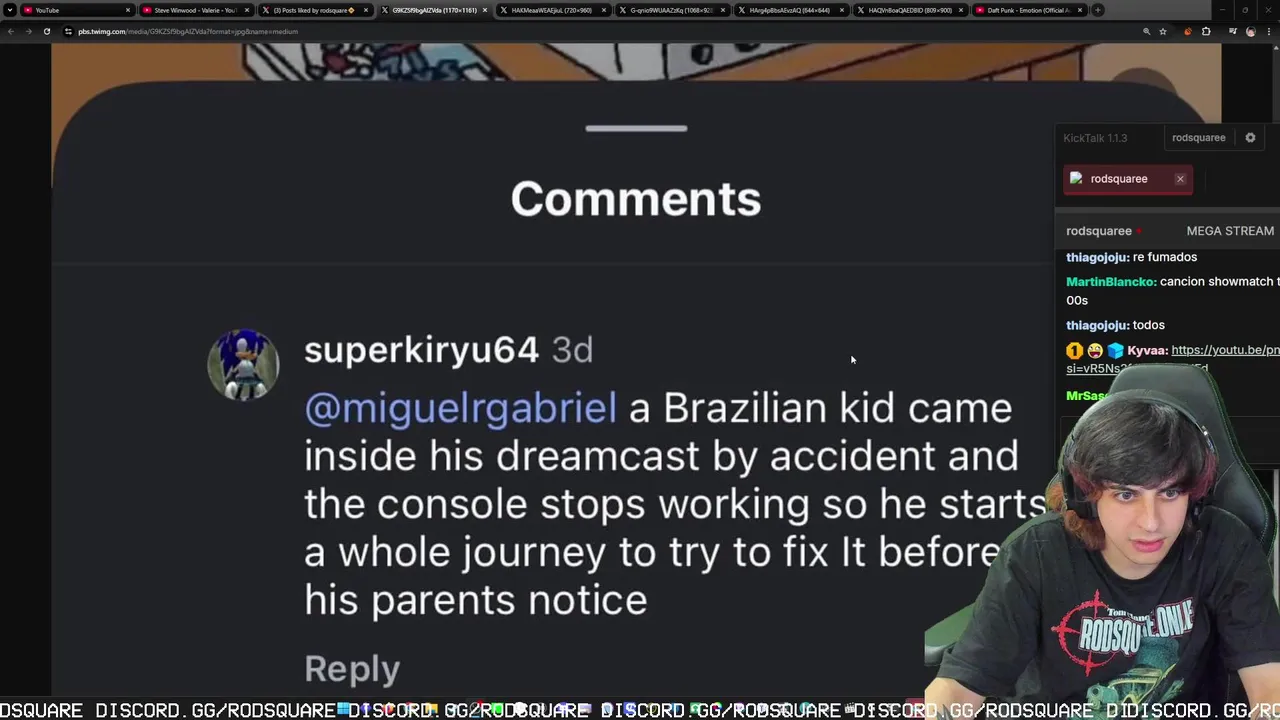Open KickTalk settings gear icon
The width and height of the screenshot is (1280, 720).
[1250, 138]
